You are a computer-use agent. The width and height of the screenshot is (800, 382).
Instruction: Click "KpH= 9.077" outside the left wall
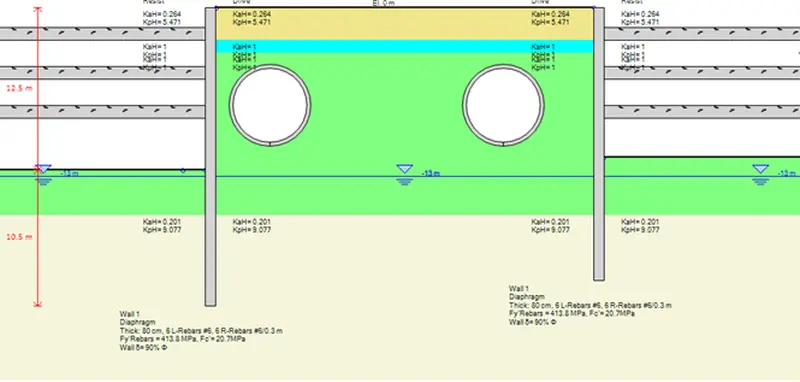[162, 230]
